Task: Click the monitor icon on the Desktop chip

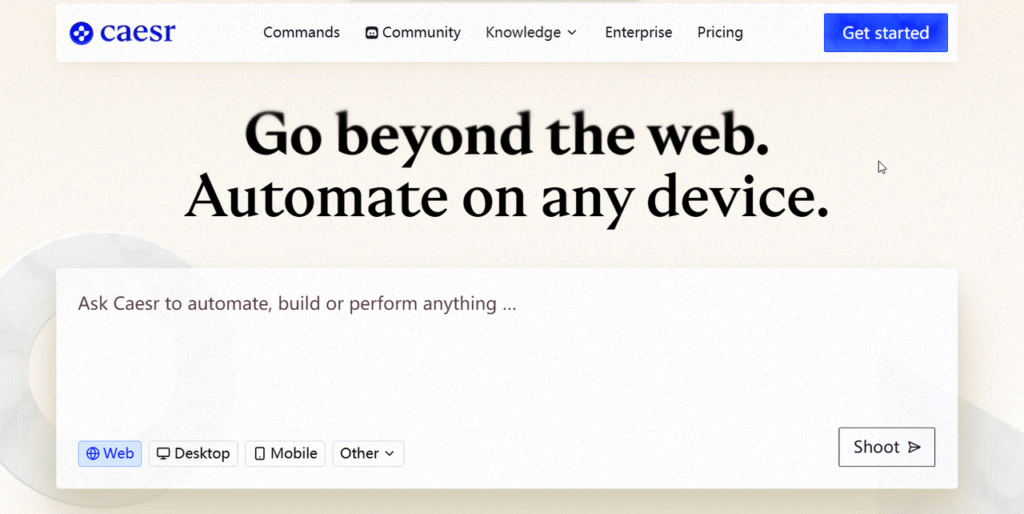Action: pos(163,454)
